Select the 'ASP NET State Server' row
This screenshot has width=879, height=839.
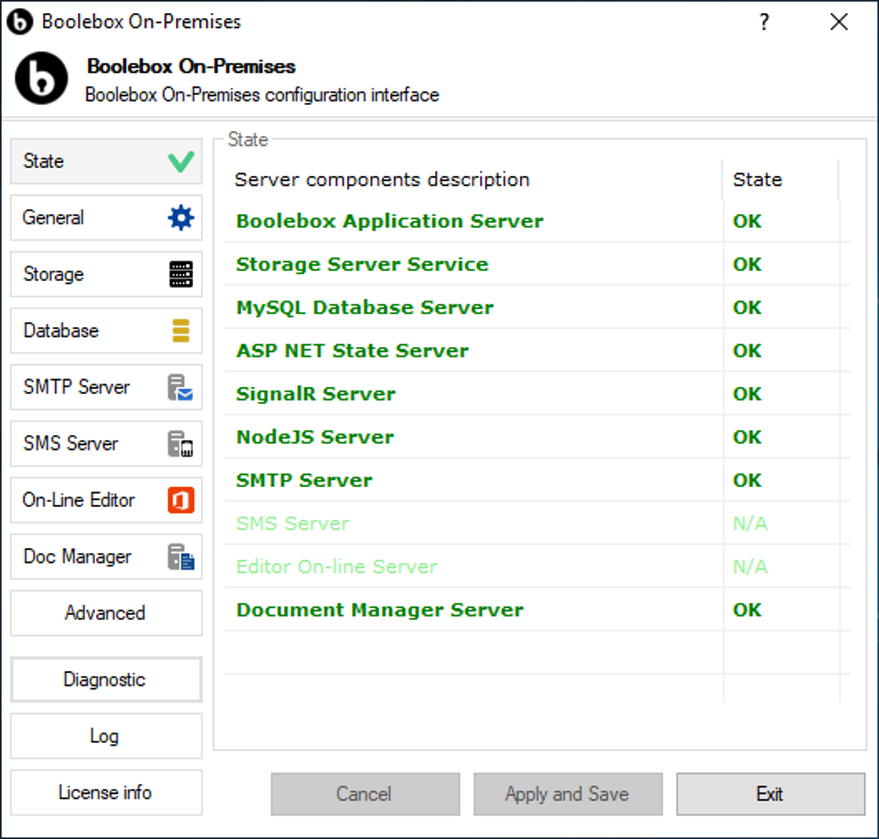point(537,350)
